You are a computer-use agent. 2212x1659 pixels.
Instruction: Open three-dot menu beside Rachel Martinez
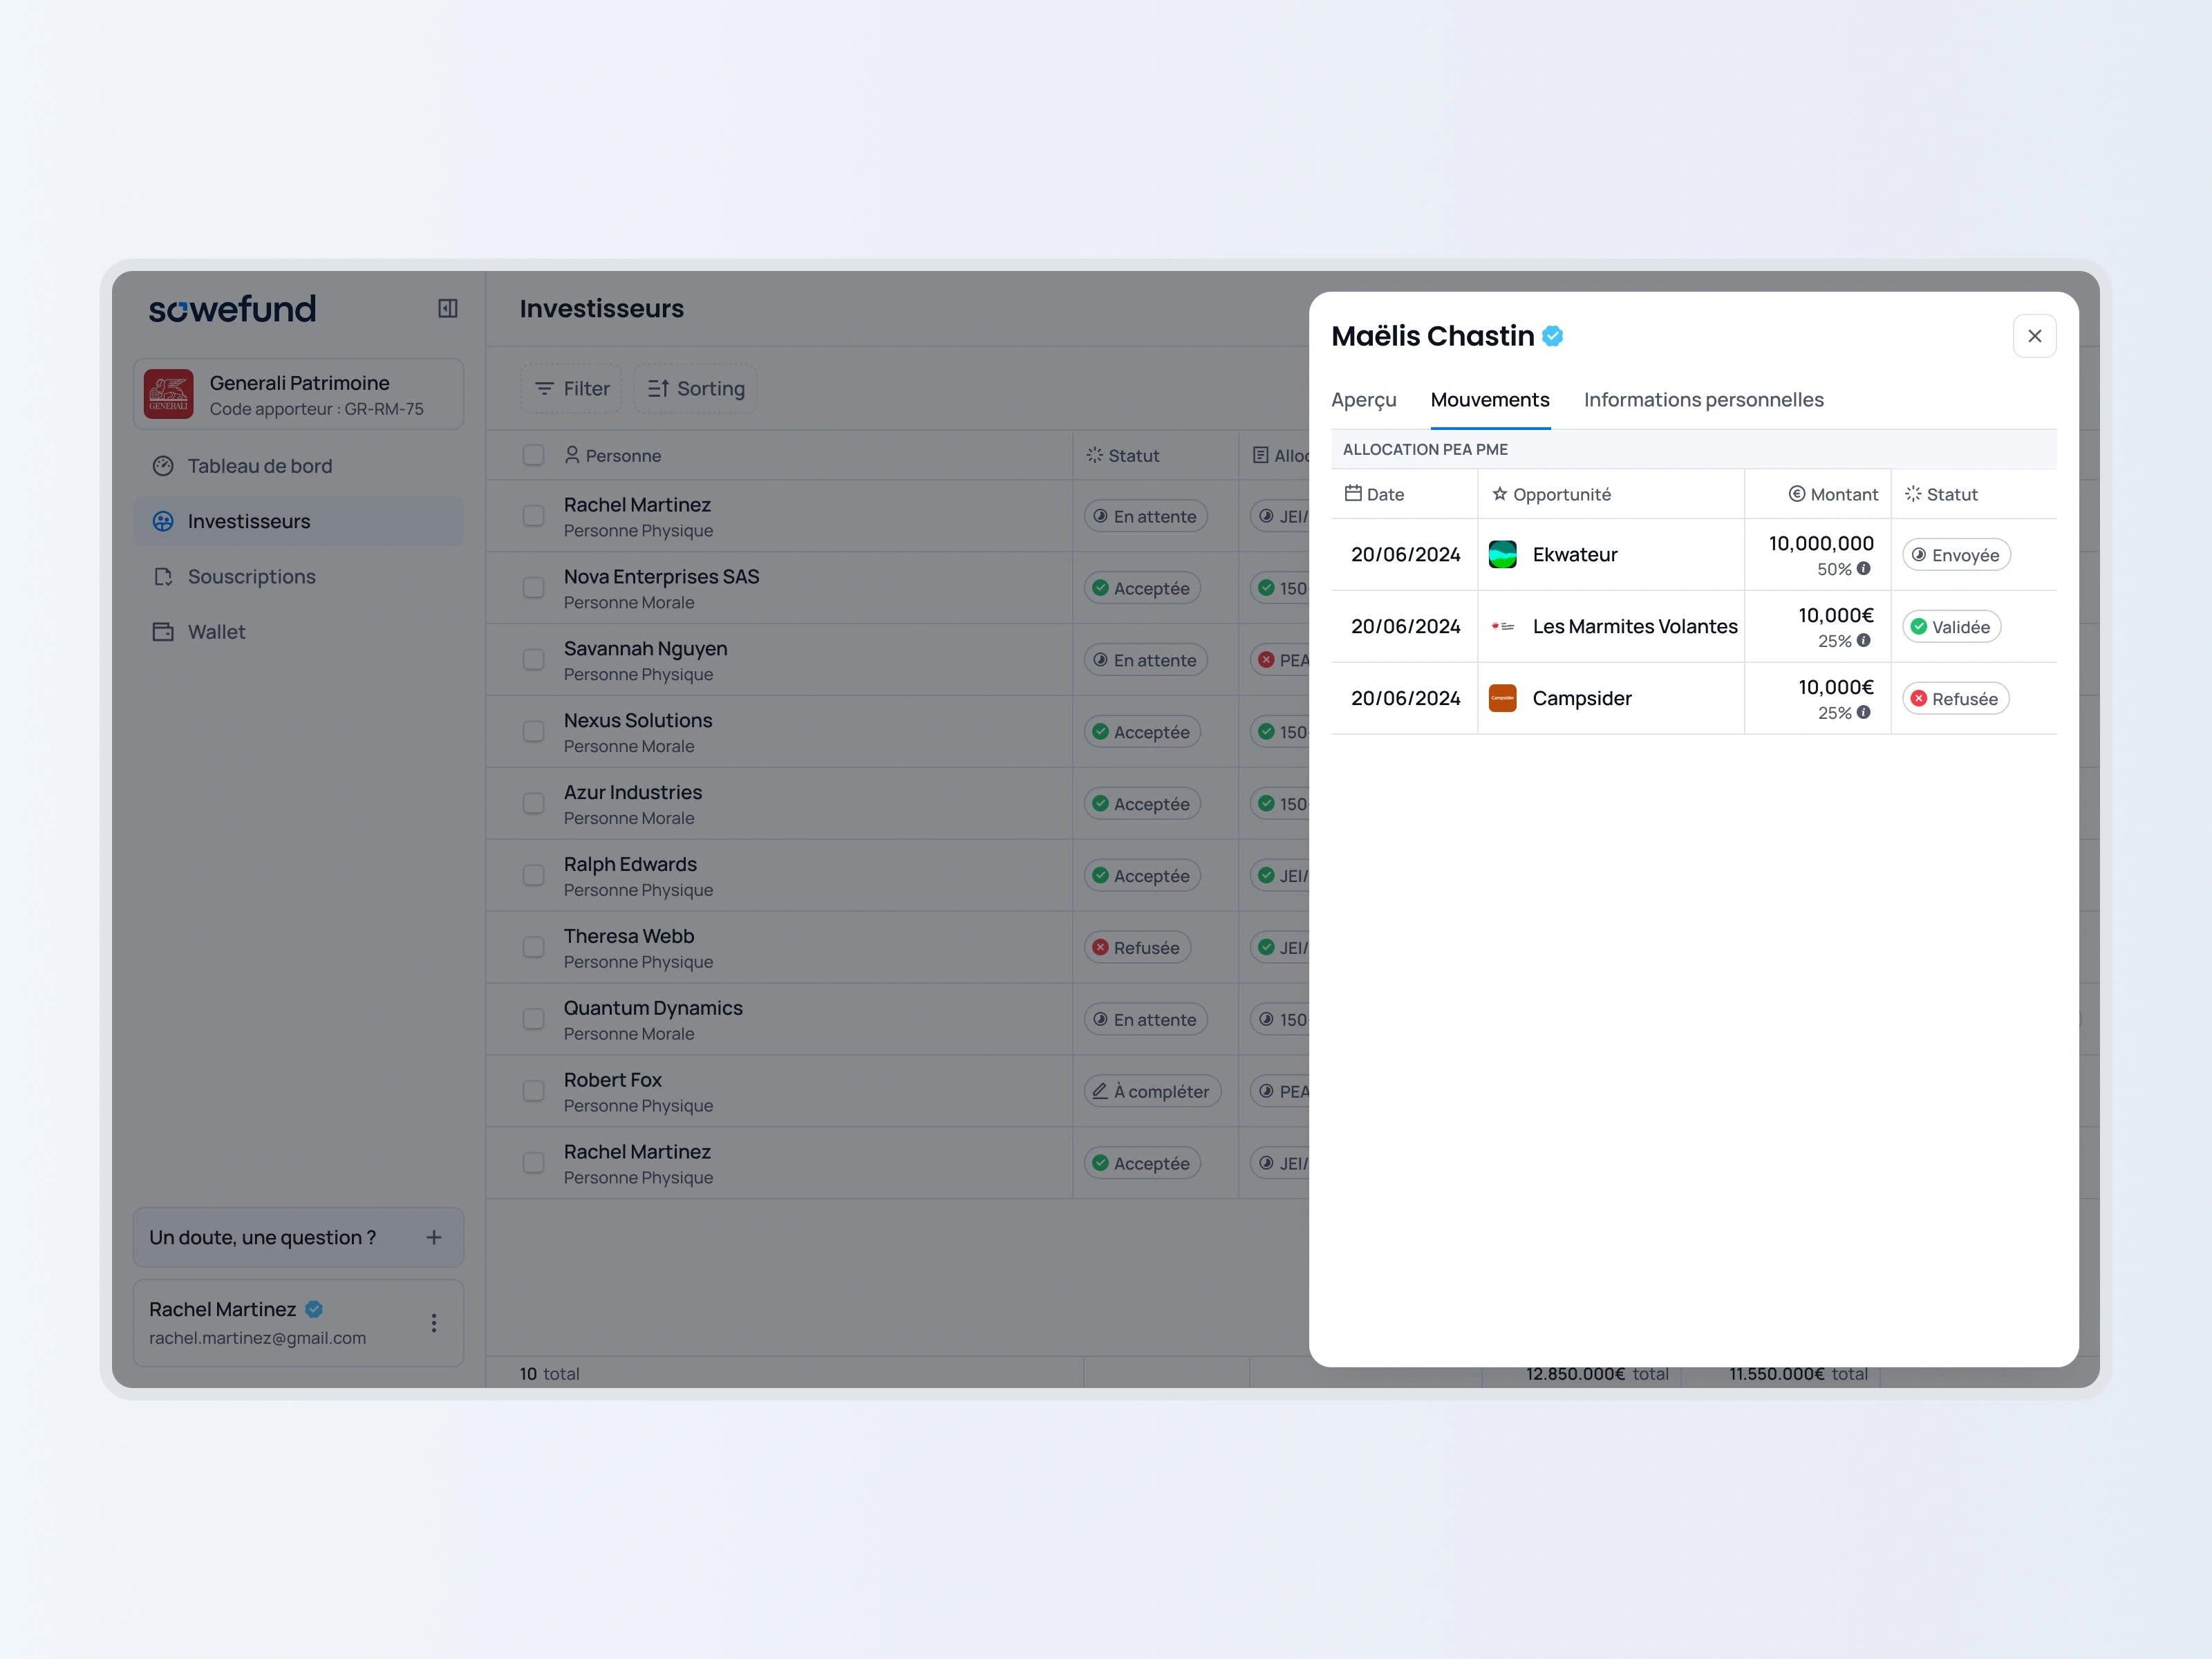tap(434, 1323)
